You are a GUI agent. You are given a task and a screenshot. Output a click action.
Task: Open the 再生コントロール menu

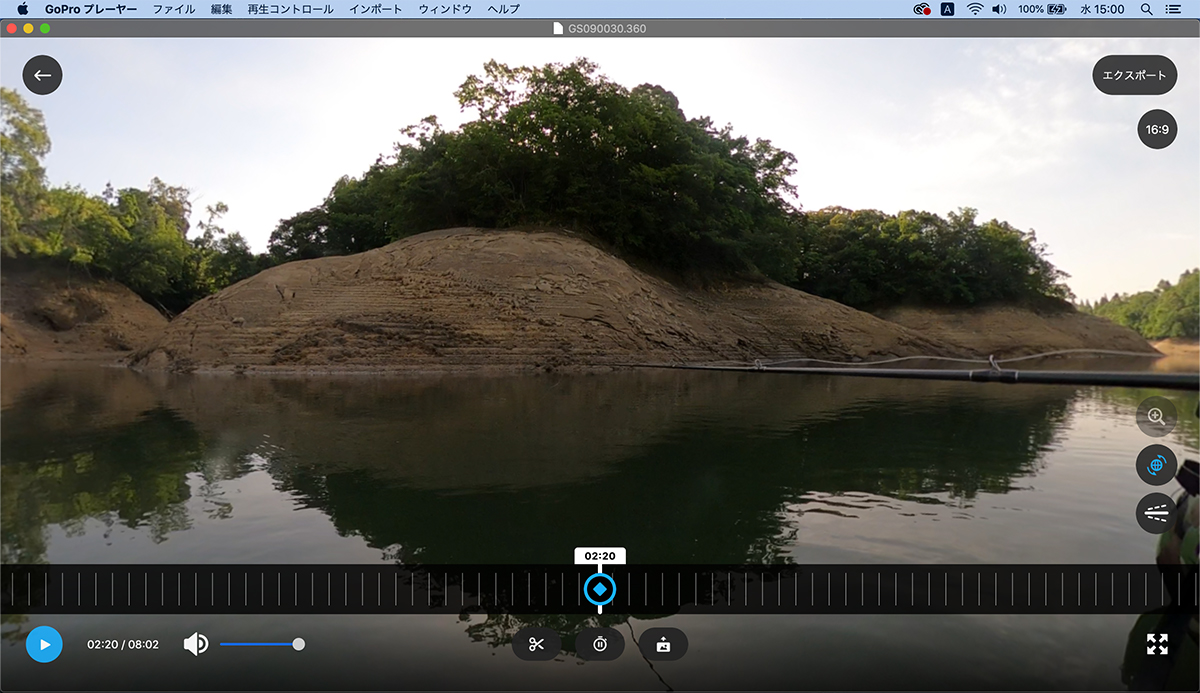pos(290,9)
